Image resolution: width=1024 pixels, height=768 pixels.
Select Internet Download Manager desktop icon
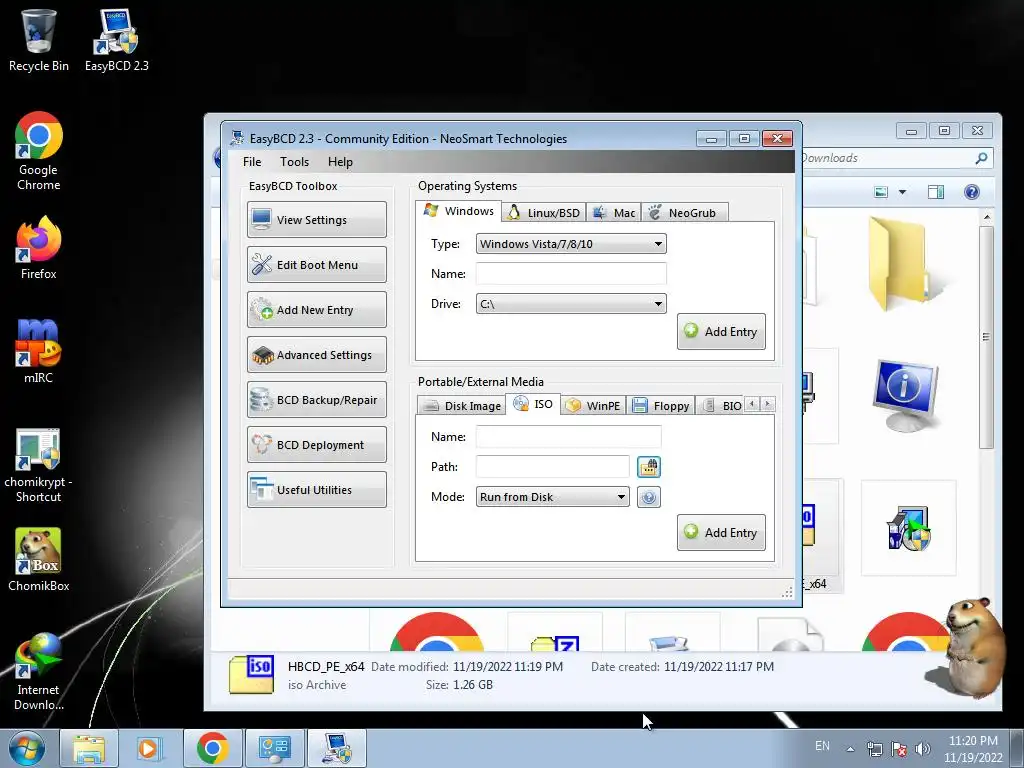pyautogui.click(x=39, y=671)
